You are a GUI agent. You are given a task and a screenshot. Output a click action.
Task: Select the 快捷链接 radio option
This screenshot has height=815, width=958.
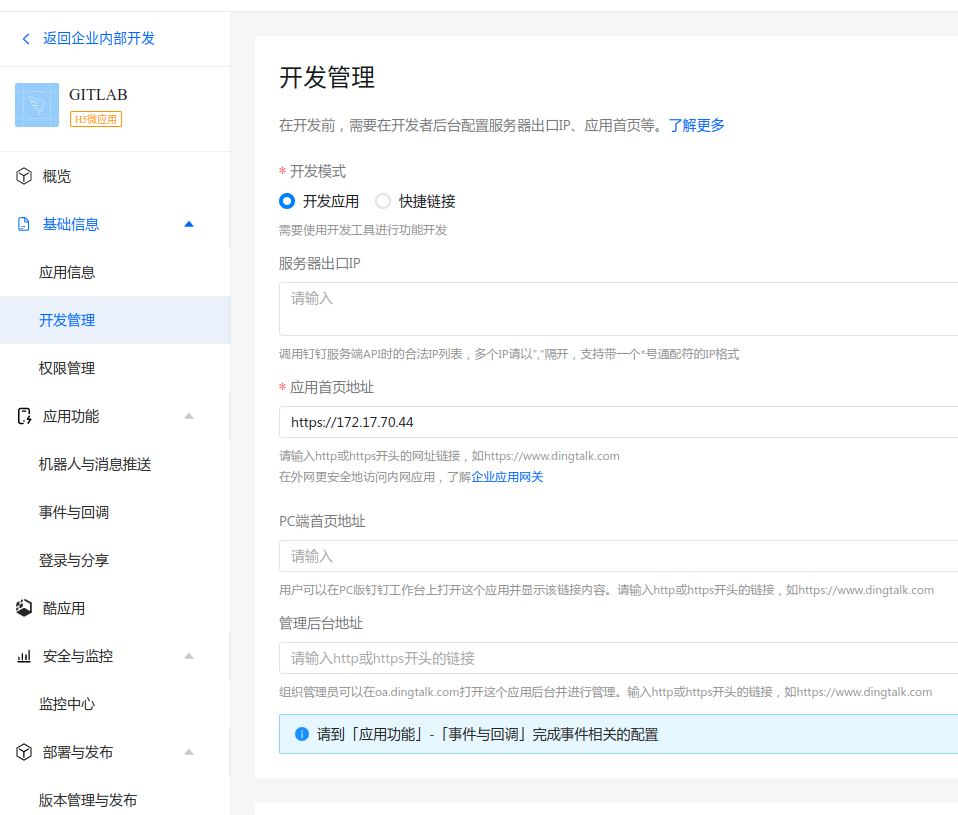383,201
